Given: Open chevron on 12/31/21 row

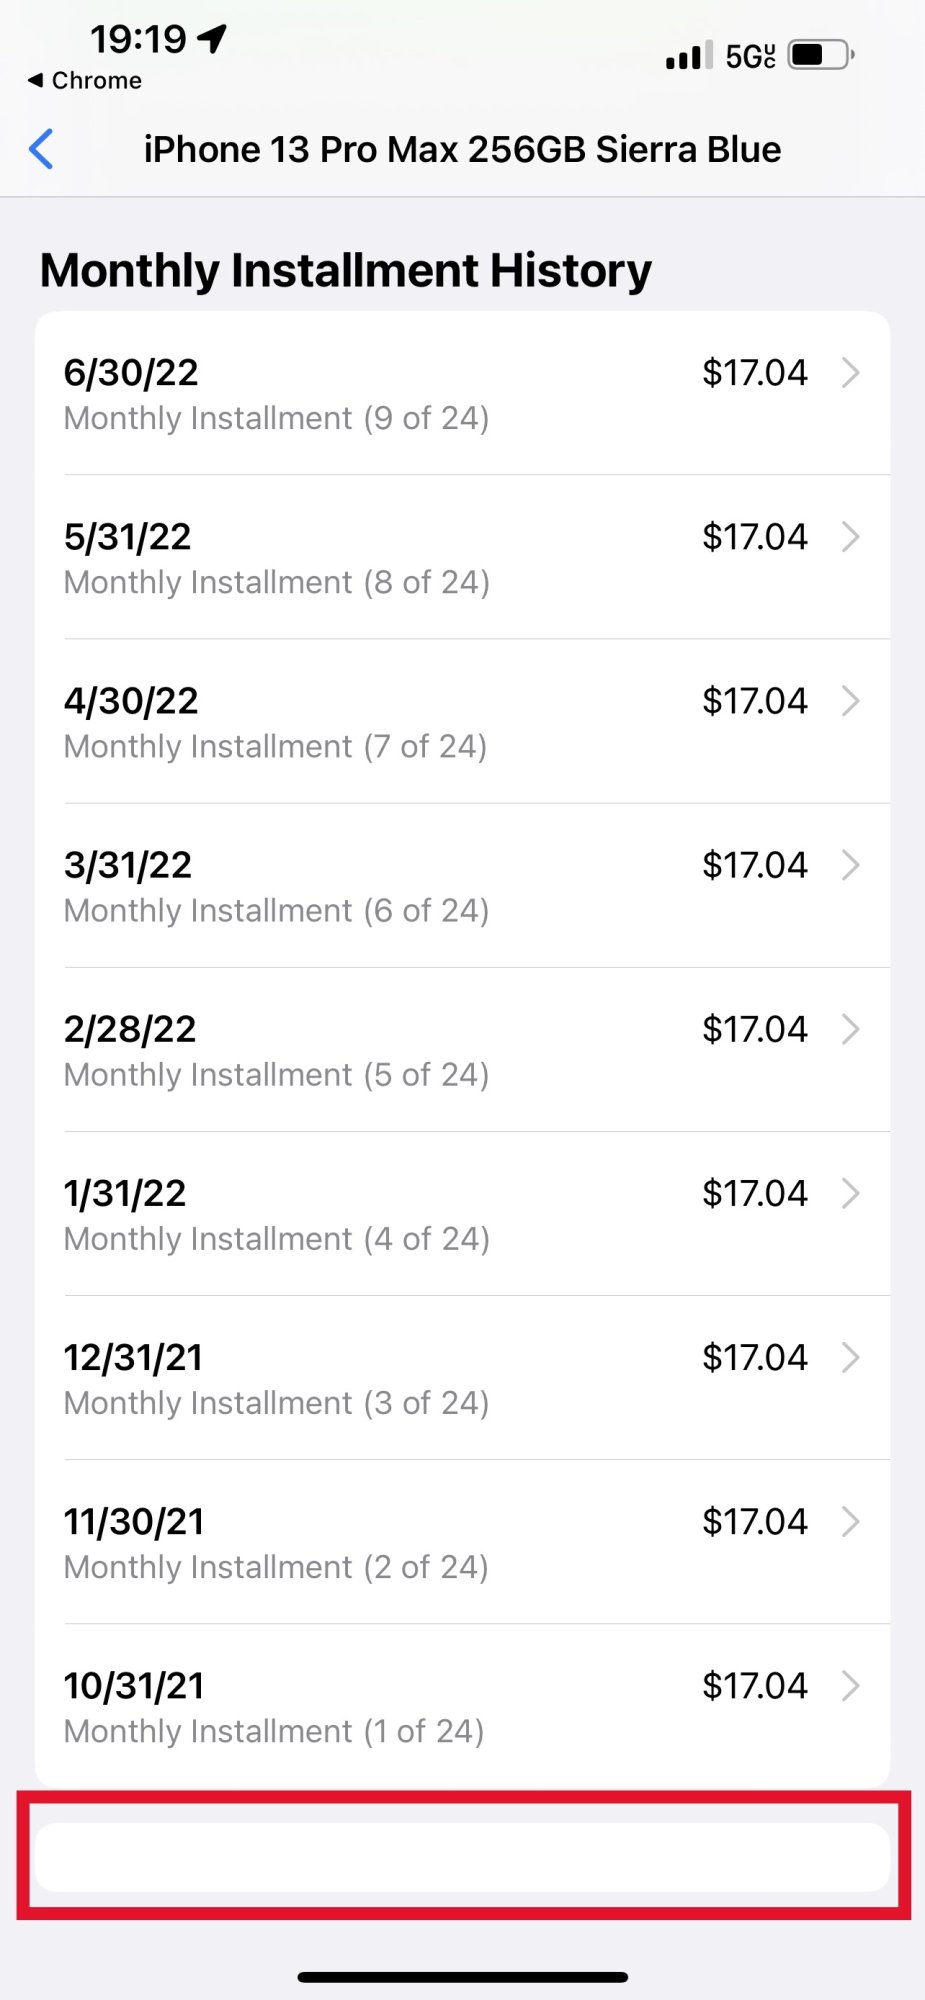Looking at the screenshot, I should point(851,1356).
